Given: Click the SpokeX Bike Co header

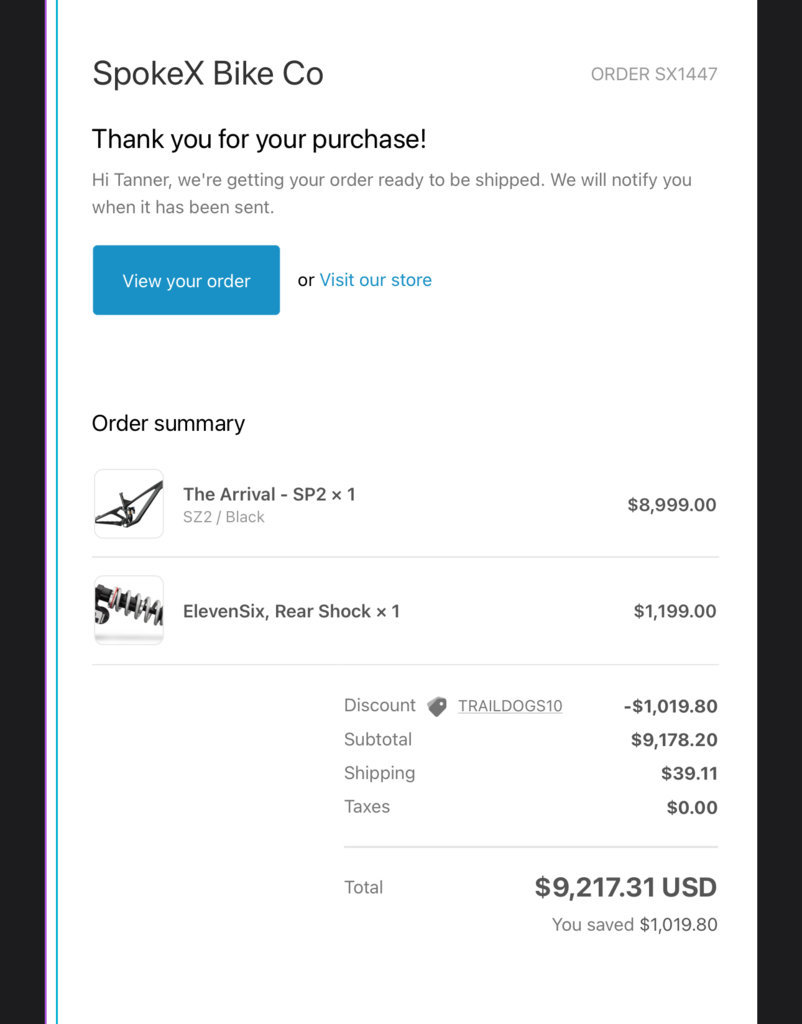Looking at the screenshot, I should [x=208, y=73].
